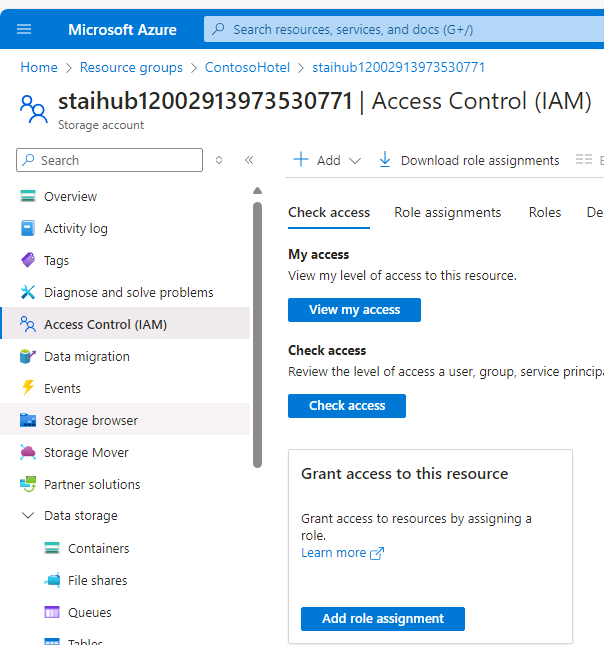
Task: Click the View my access button
Action: [x=354, y=310]
